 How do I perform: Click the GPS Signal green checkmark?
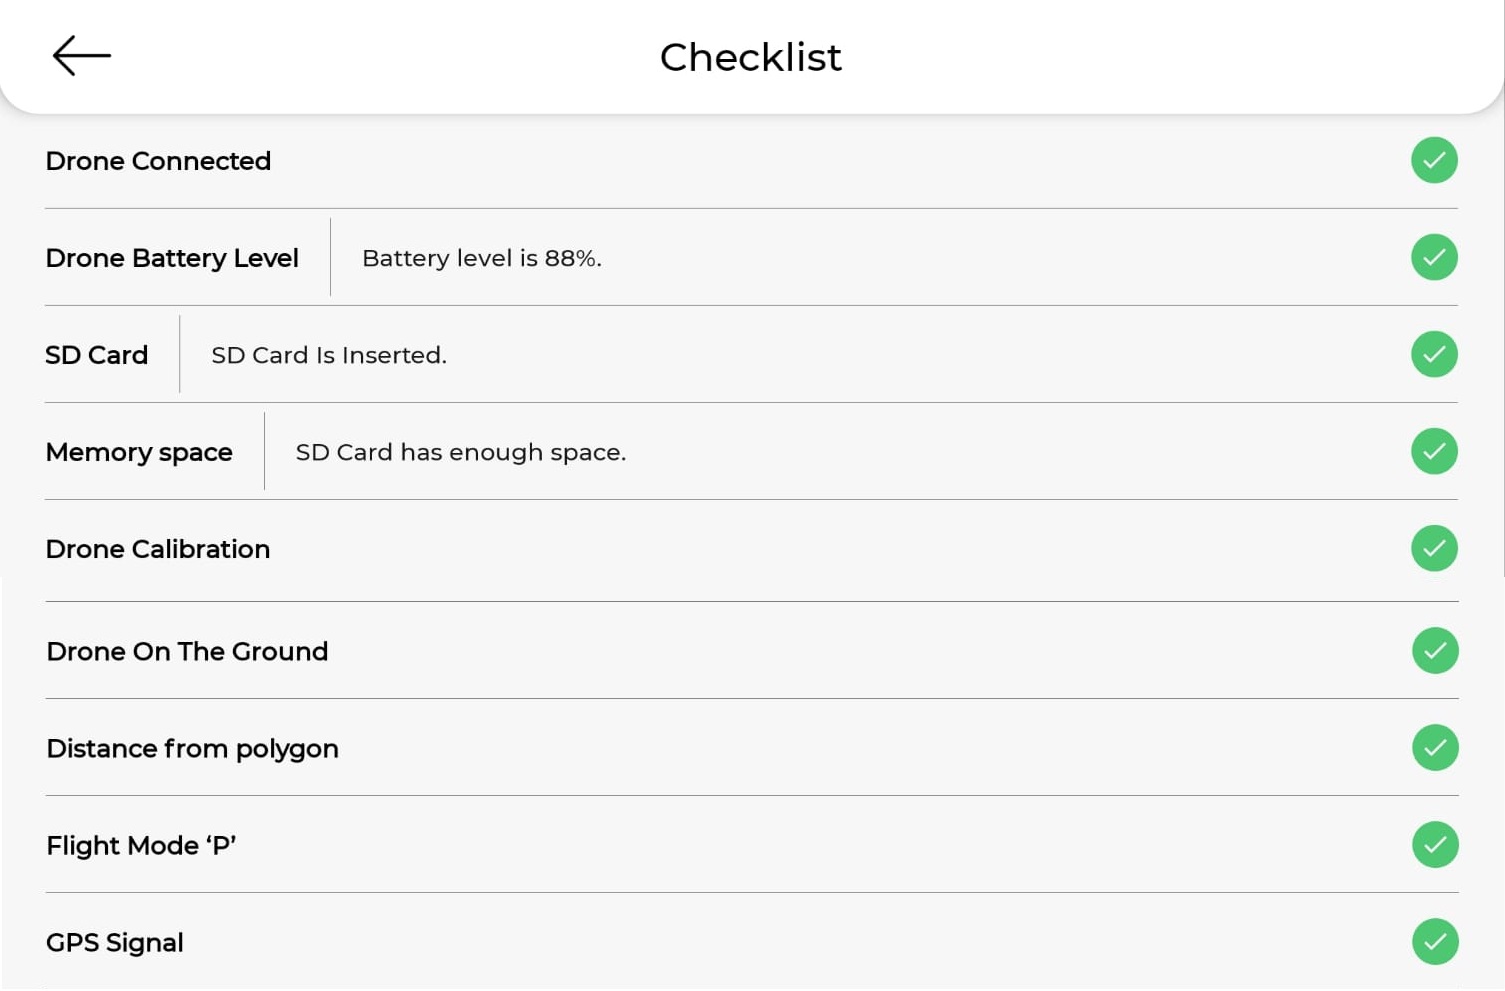click(x=1435, y=941)
